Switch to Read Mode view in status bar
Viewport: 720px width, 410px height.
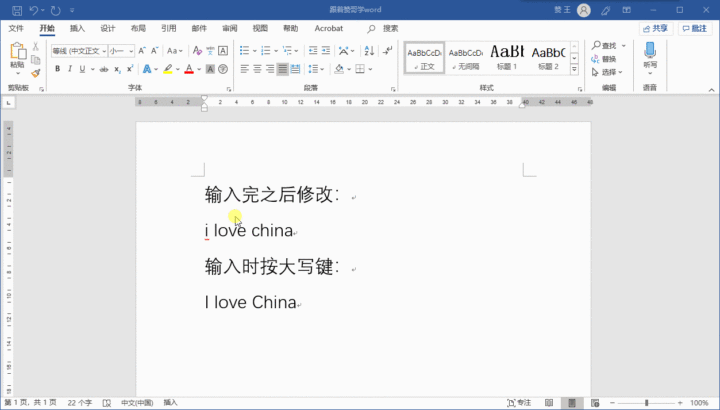549,403
